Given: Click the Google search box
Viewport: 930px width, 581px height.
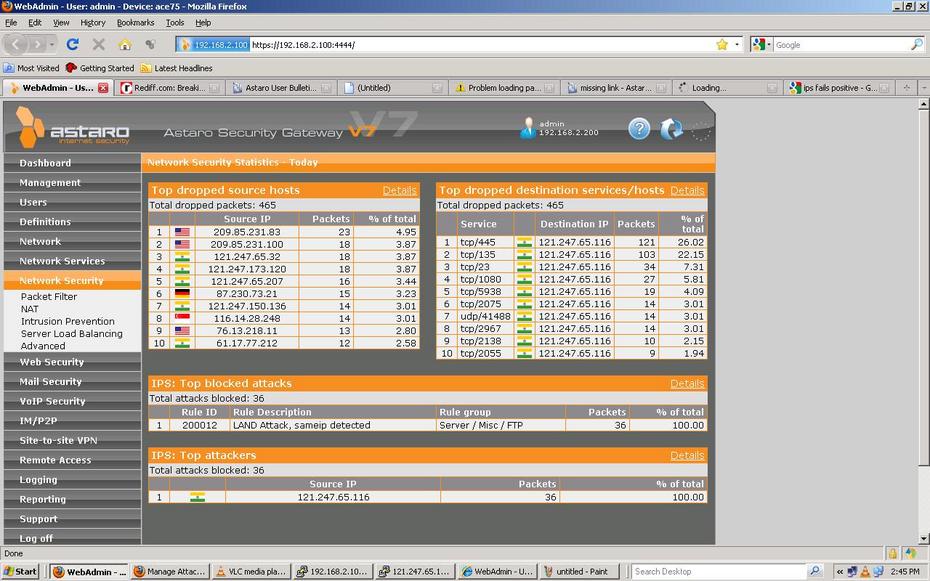Looking at the screenshot, I should coord(841,44).
